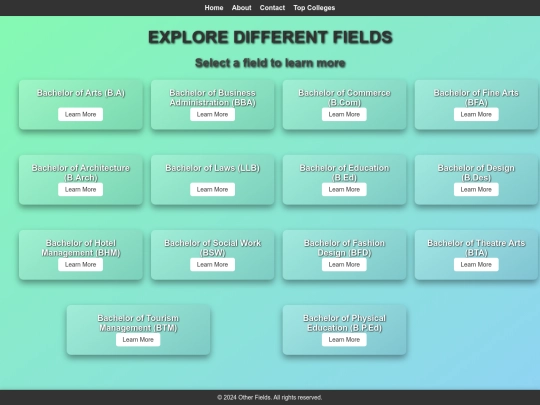Click Learn More under Fashion Design (BFD)
Screen dimensions: 540x405
[x=344, y=264]
